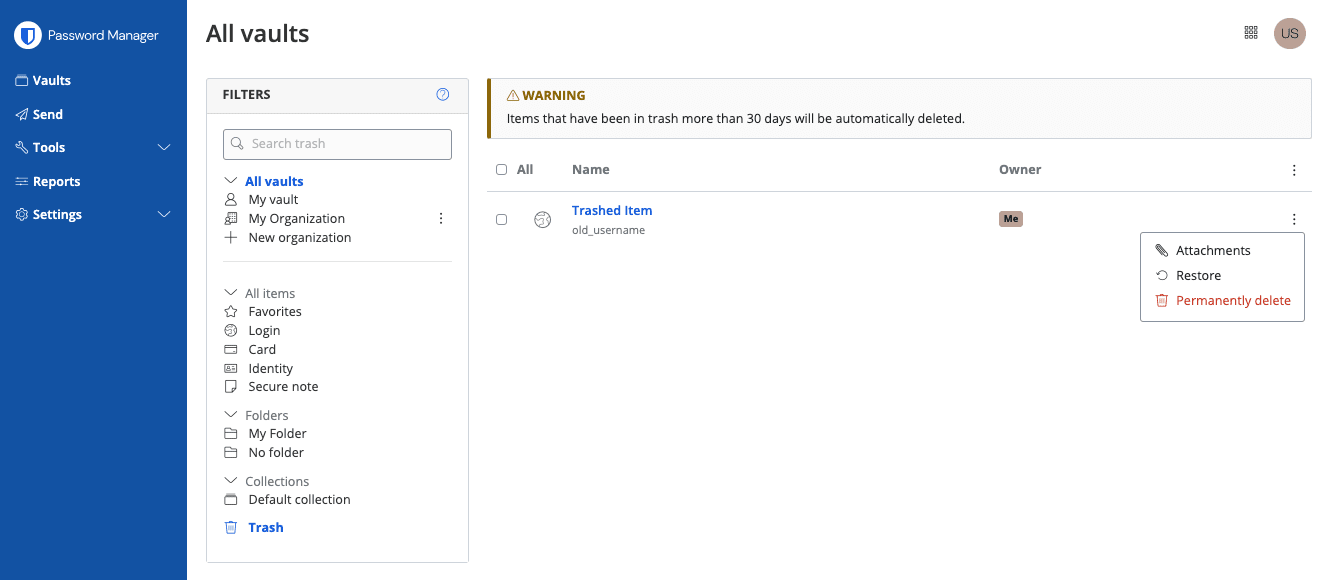Open the Trashed Item link

[x=612, y=210]
